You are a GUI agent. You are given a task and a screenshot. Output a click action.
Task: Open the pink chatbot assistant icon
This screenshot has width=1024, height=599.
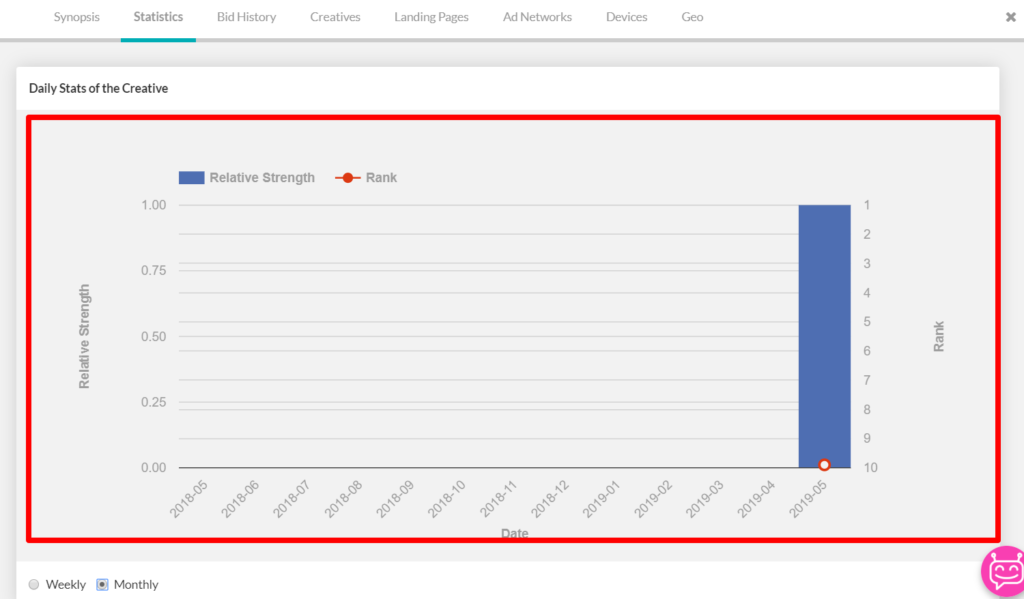click(x=1003, y=572)
